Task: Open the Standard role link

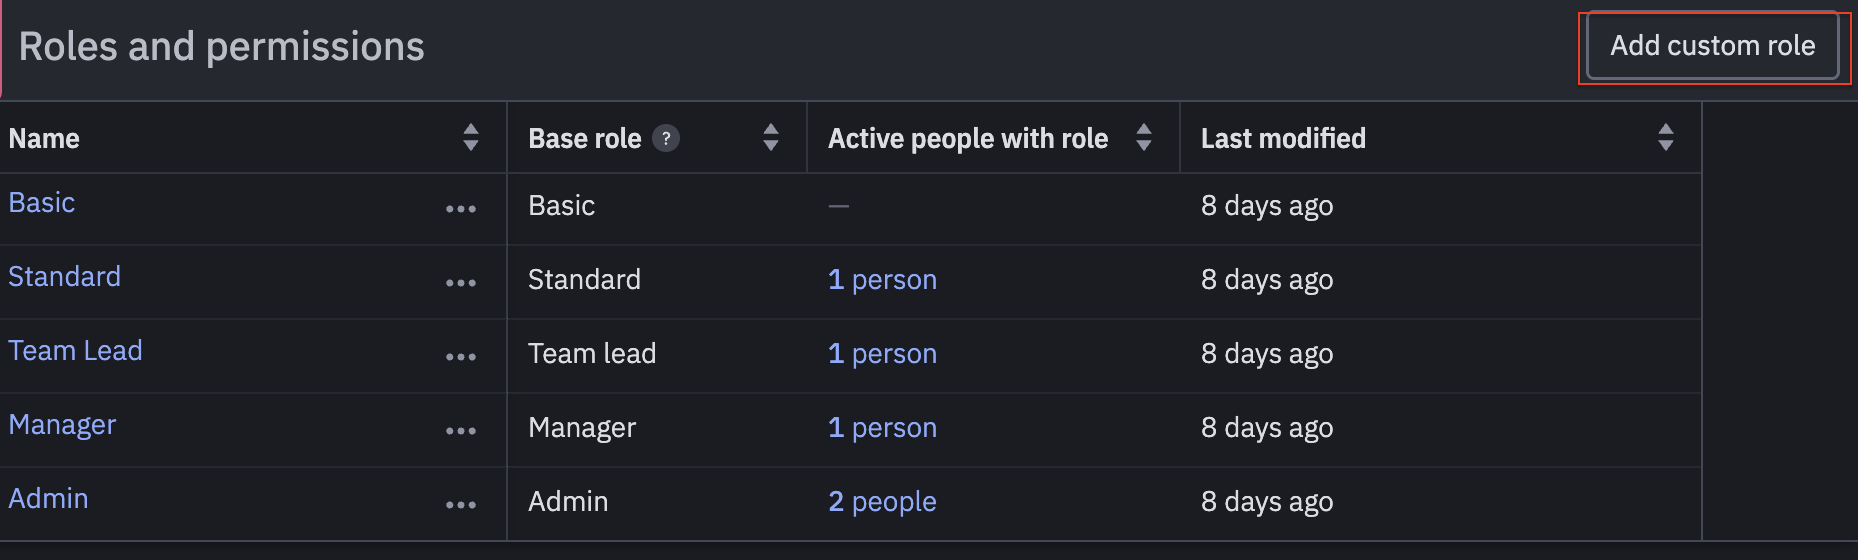Action: (x=65, y=277)
